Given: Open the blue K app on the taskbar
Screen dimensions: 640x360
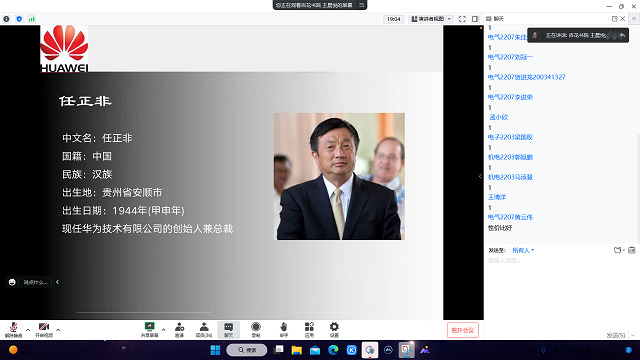Looking at the screenshot, I should 351,350.
